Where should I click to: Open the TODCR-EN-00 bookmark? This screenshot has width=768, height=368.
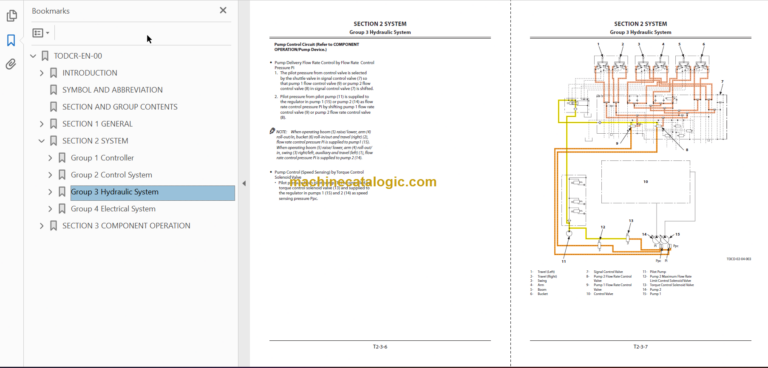pos(78,56)
